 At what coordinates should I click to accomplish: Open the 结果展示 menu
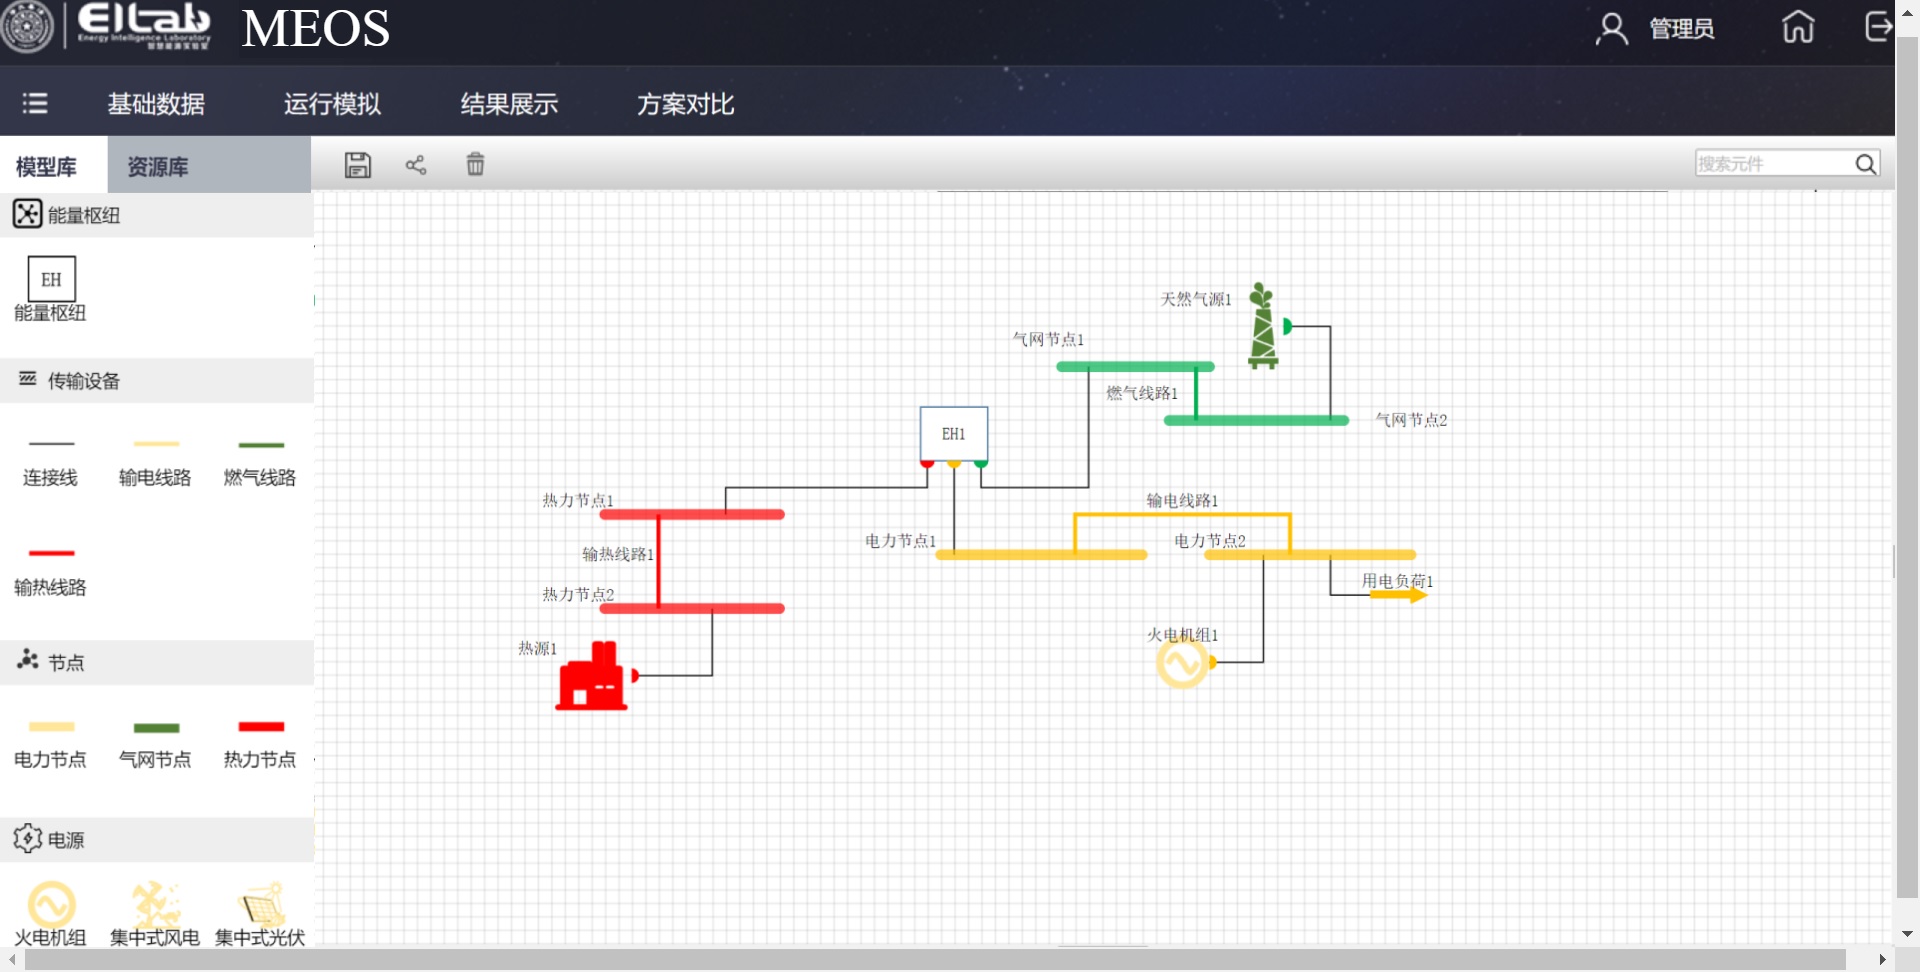[509, 104]
